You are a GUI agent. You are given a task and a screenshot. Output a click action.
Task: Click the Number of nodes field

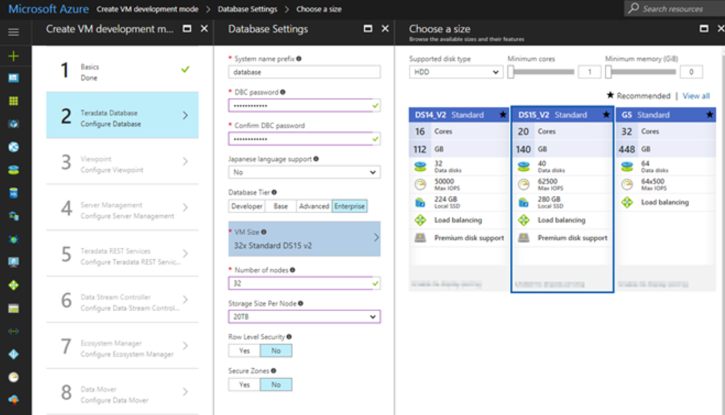pos(304,283)
